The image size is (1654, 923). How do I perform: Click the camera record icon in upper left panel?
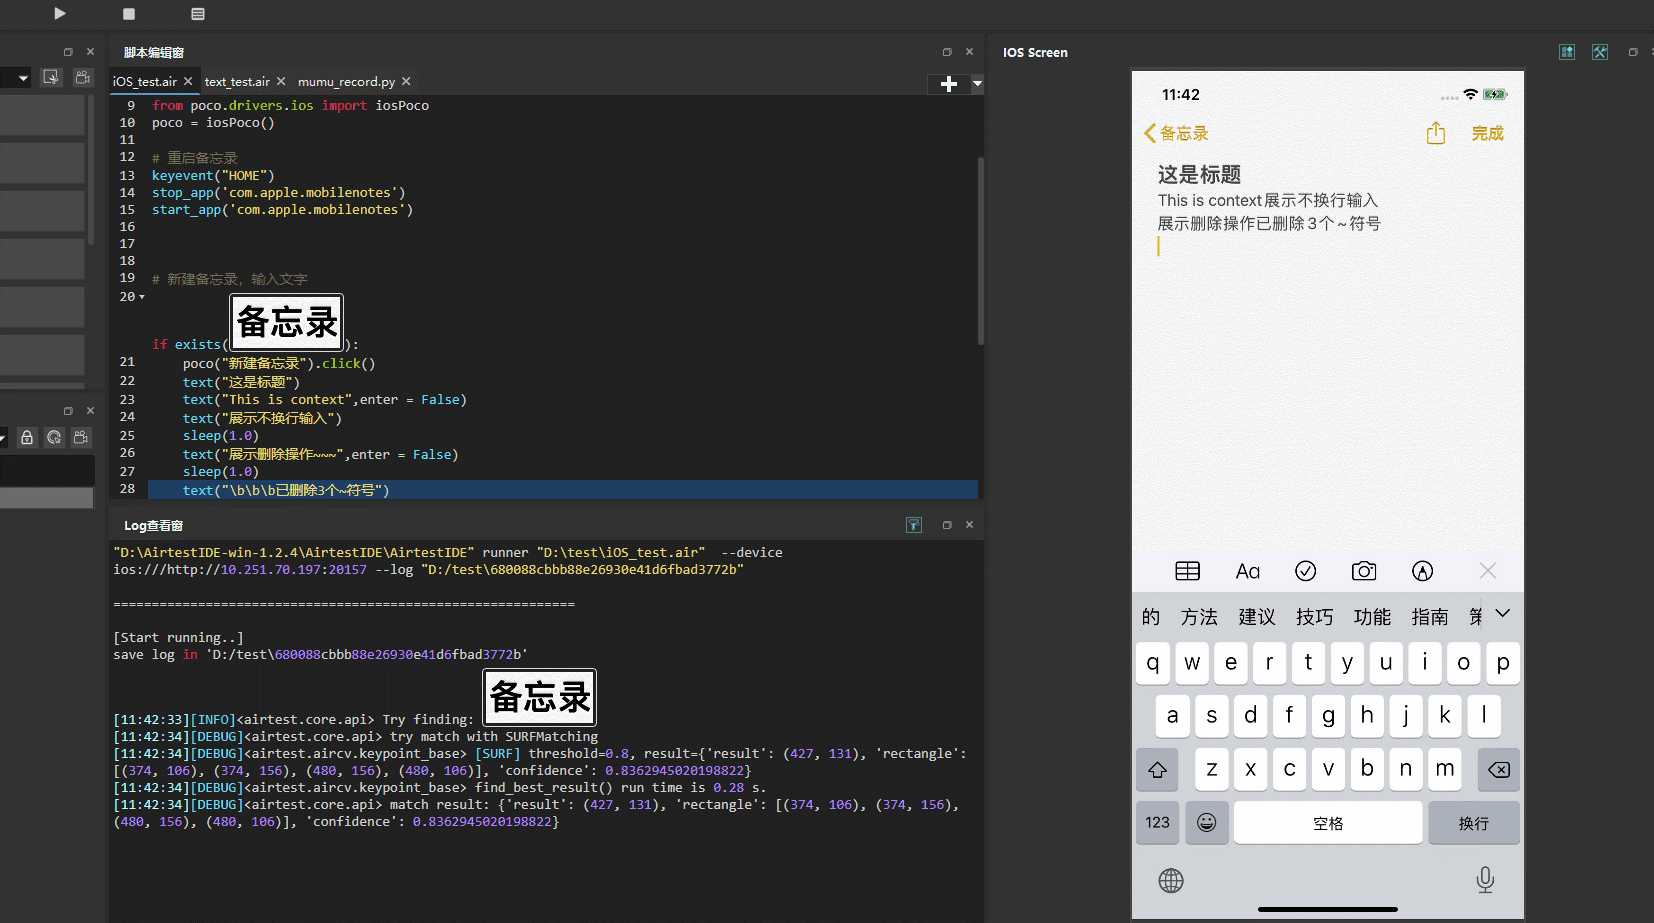click(83, 77)
